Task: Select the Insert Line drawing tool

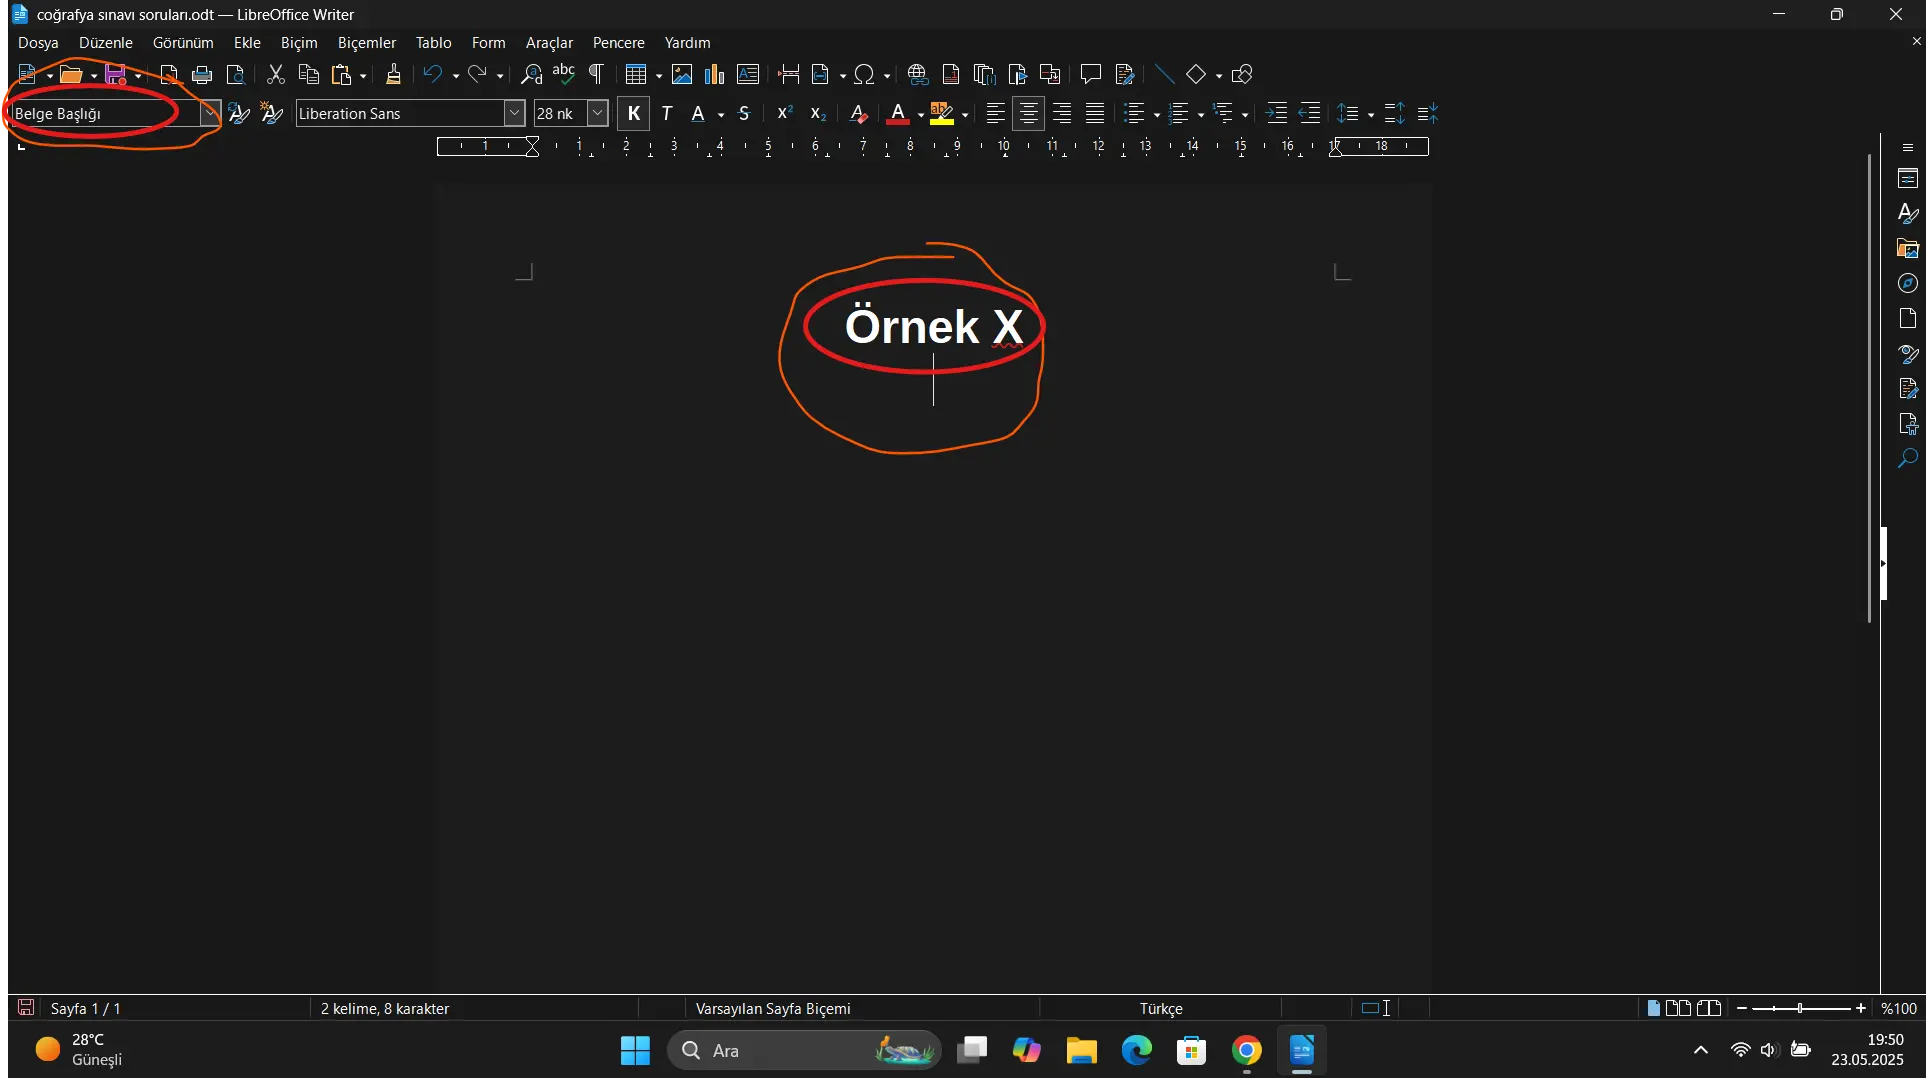Action: [x=1164, y=74]
